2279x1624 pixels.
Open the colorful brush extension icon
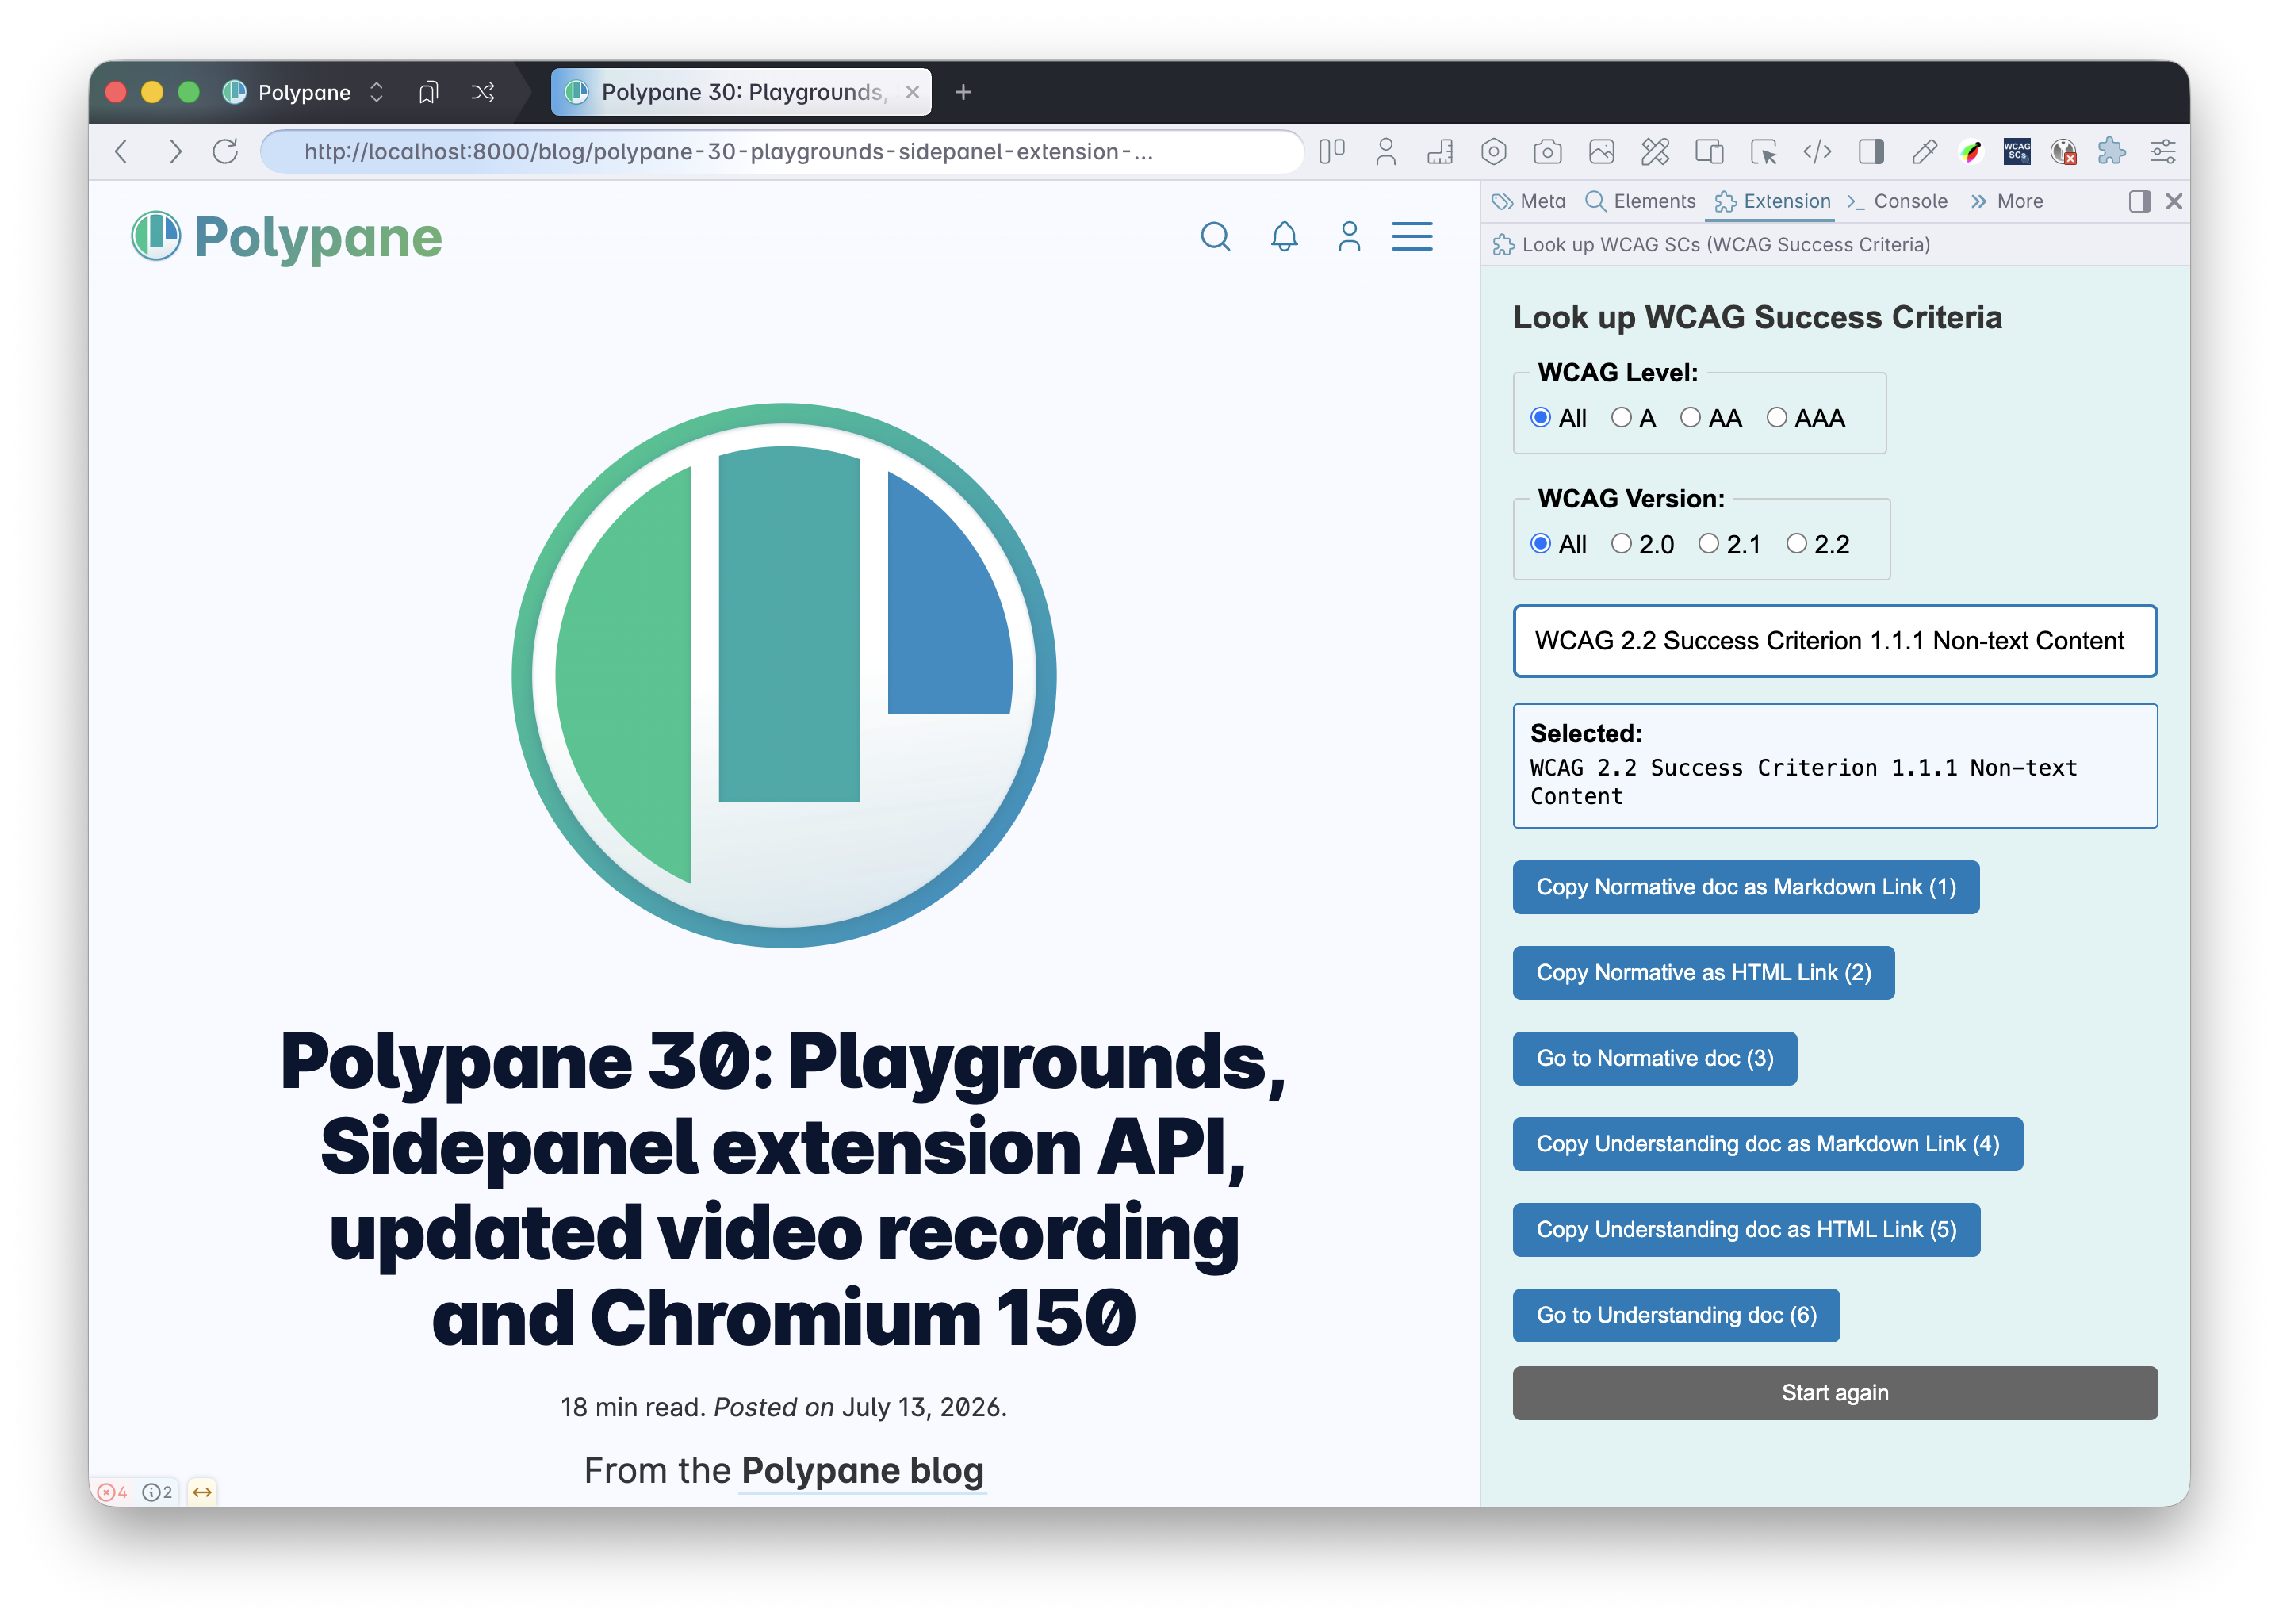(1971, 151)
